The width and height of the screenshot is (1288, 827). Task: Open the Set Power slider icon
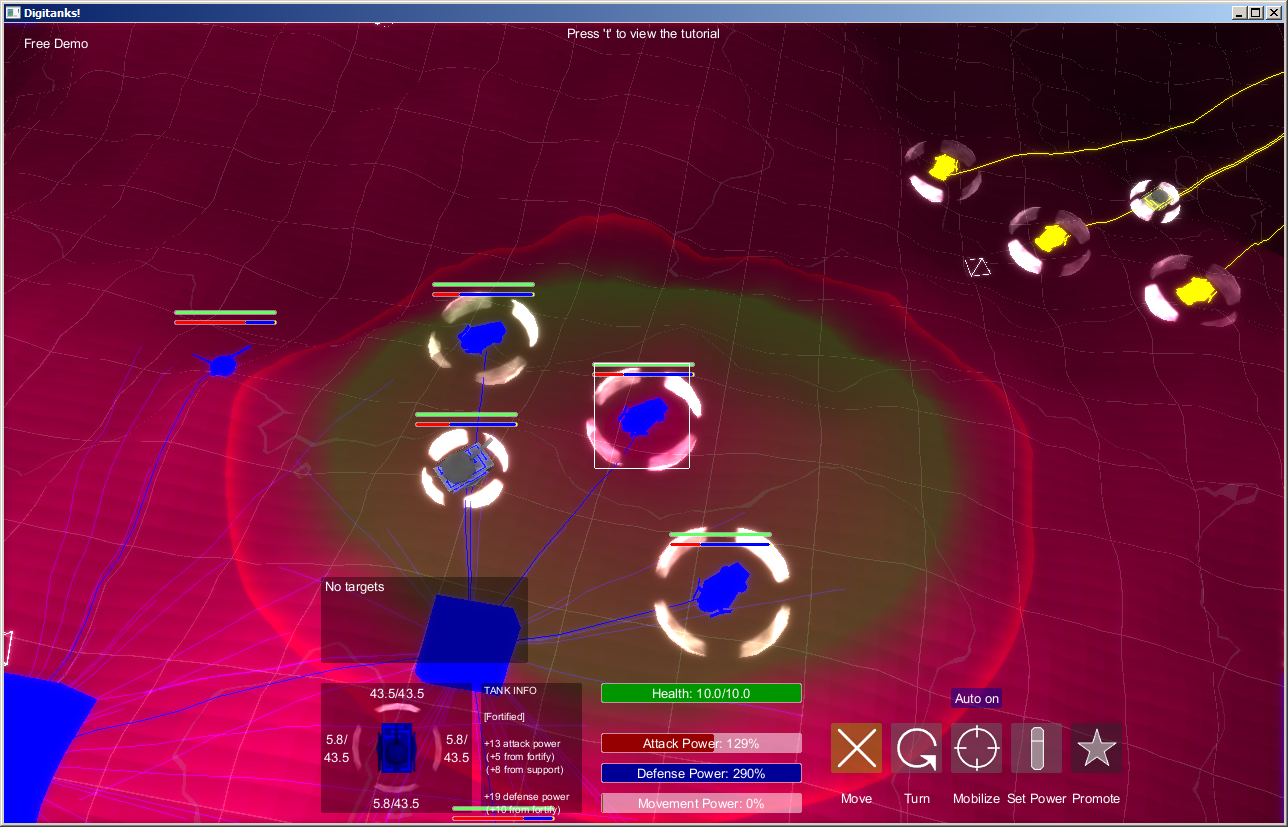[x=1037, y=748]
